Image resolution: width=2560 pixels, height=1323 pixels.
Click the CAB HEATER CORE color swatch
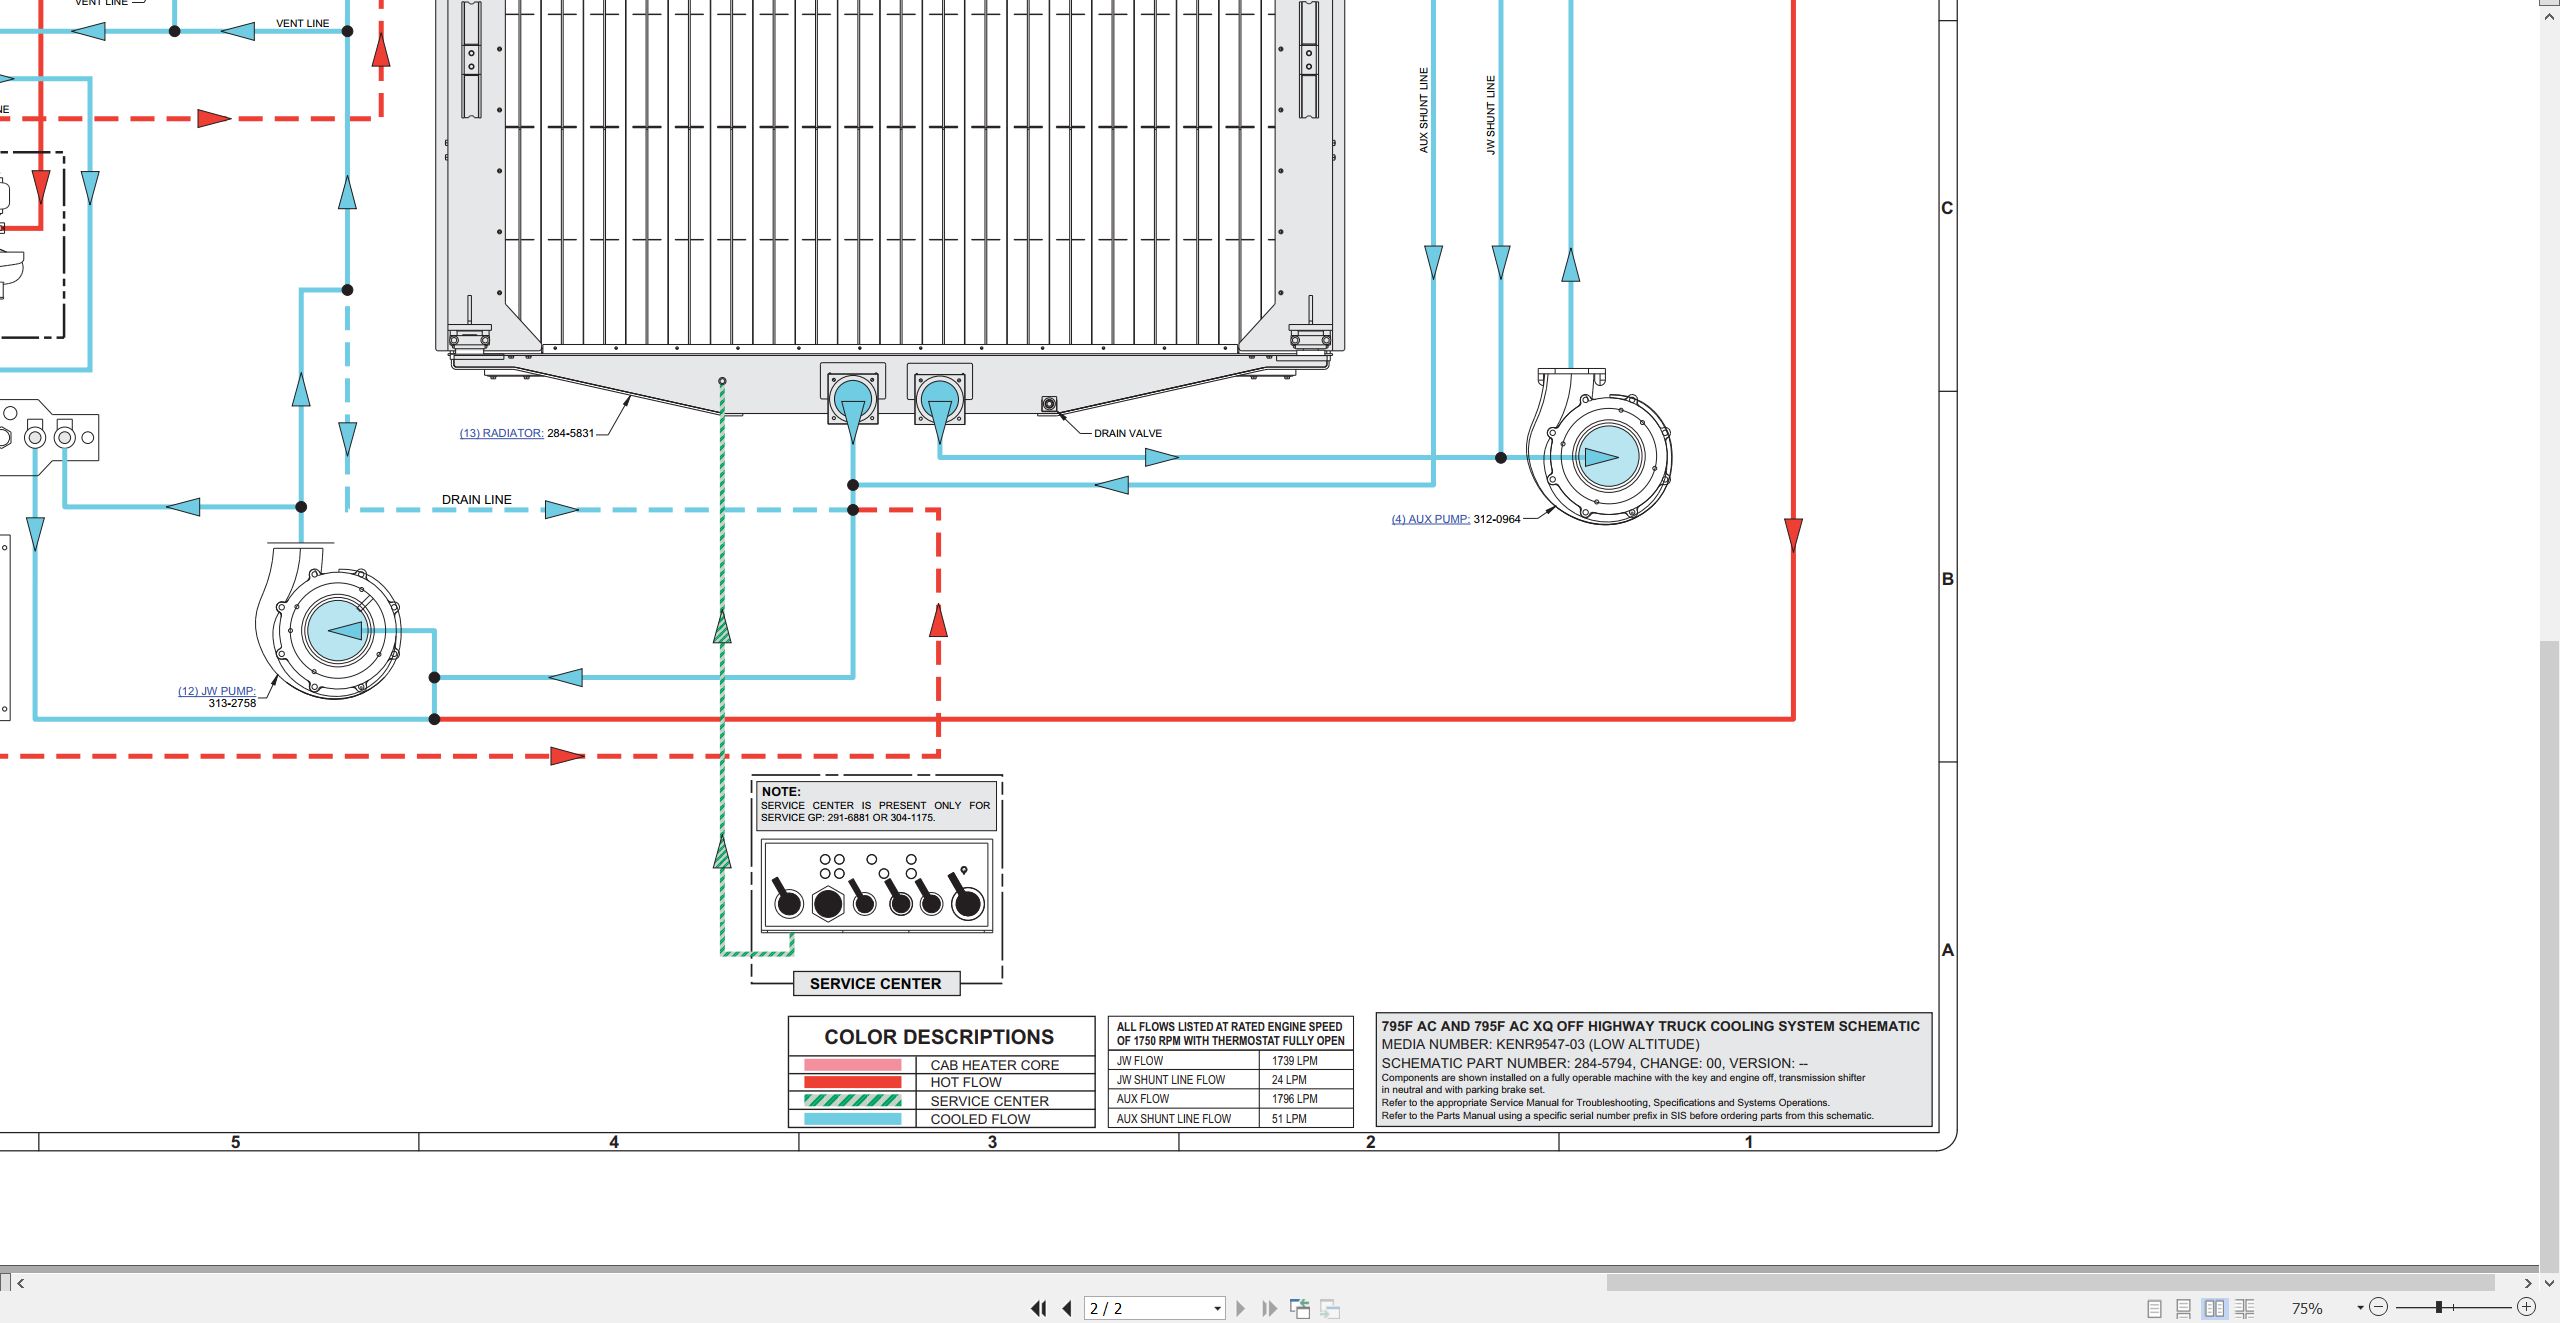coord(852,1065)
